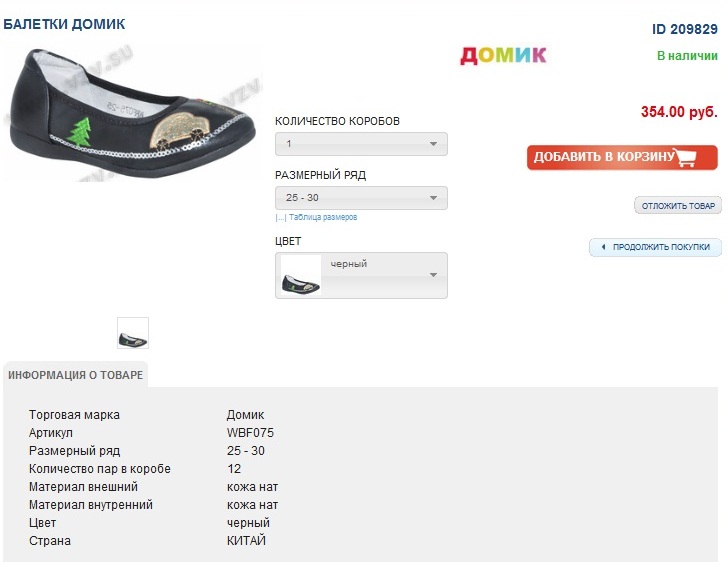Image resolution: width=728 pixels, height=562 pixels.
Task: Click the 354.00 руб. price
Action: (x=679, y=112)
